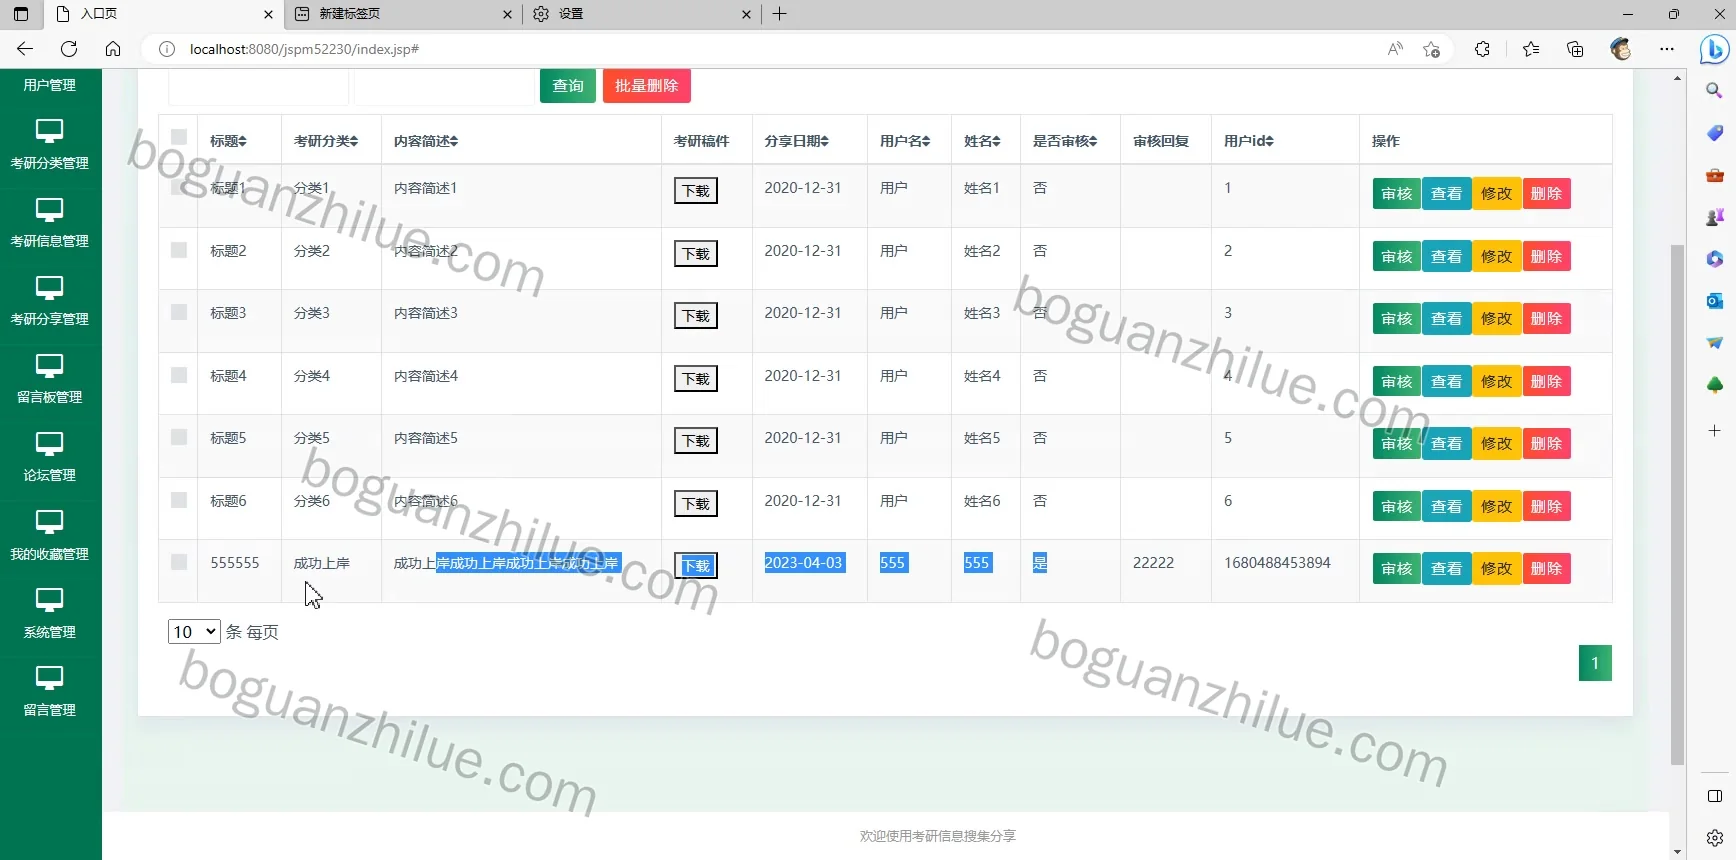Go to browser home page icon
This screenshot has width=1736, height=860.
[113, 49]
